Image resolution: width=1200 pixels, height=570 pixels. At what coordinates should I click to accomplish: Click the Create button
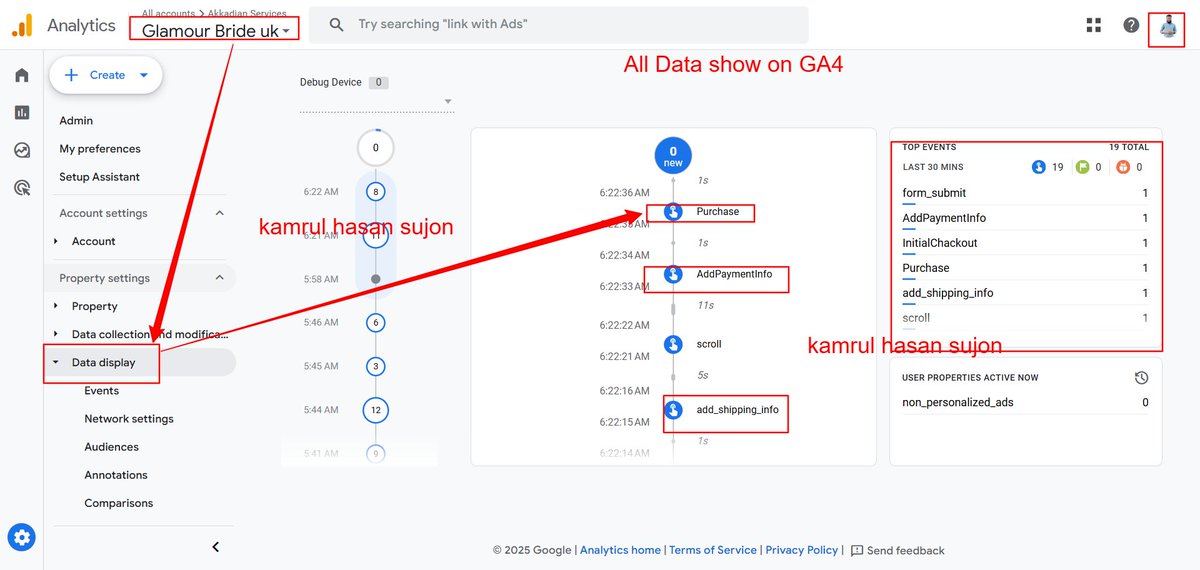tap(106, 75)
